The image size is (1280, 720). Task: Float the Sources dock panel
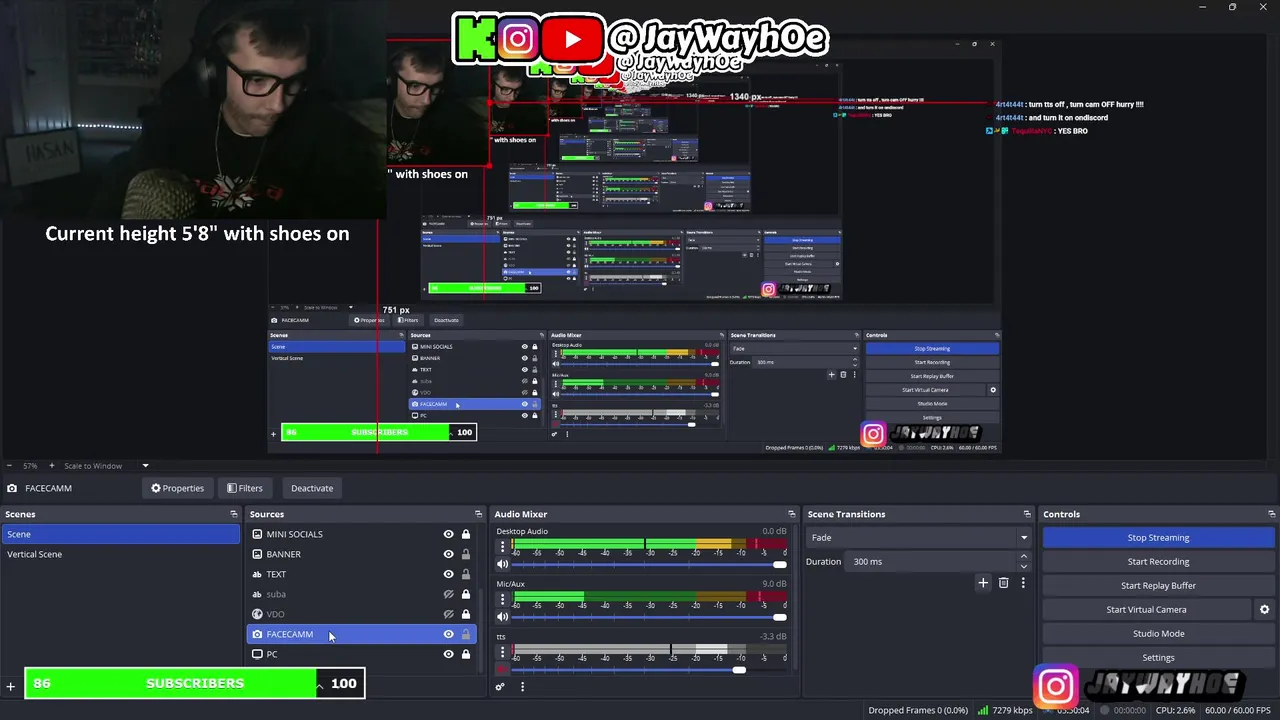click(x=478, y=514)
